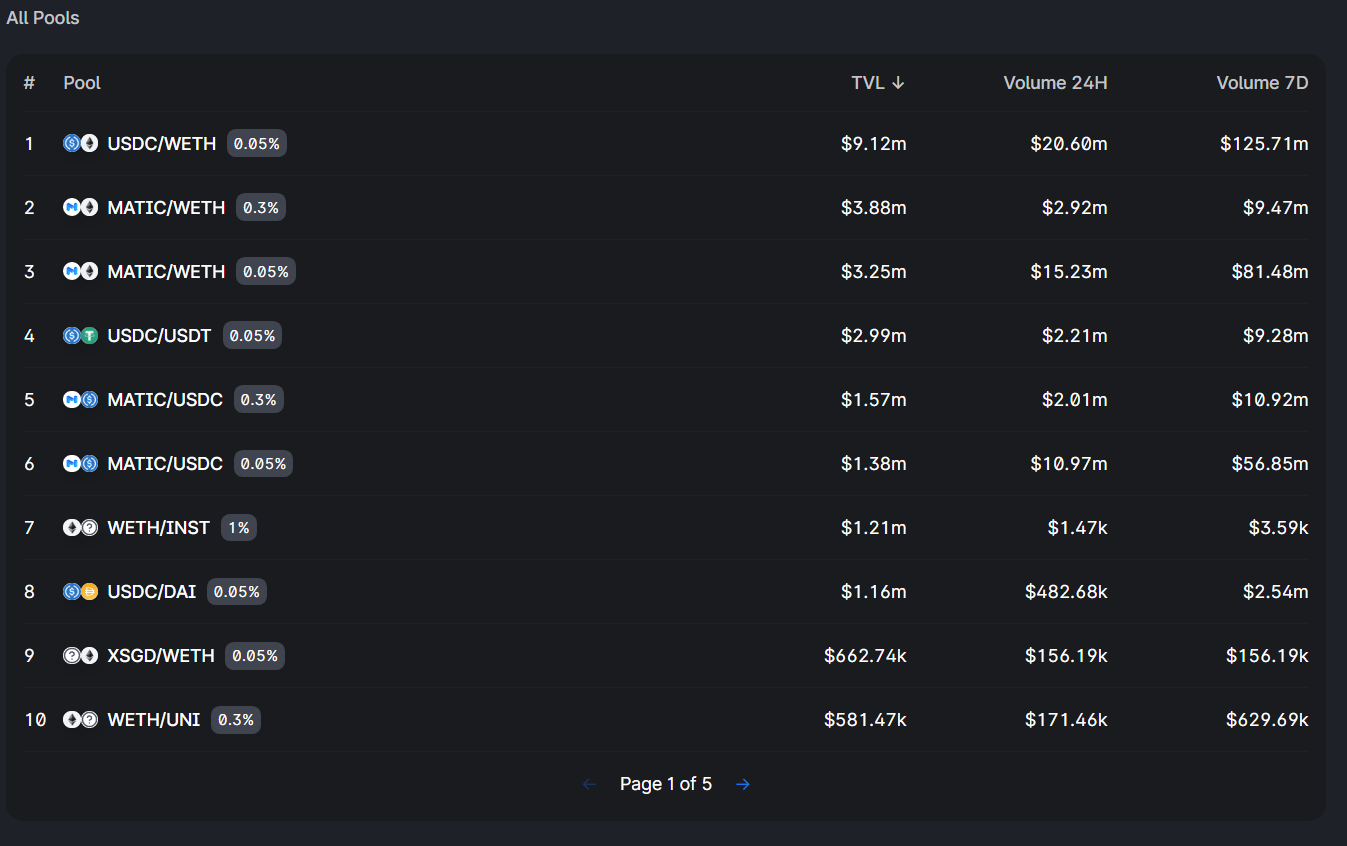Click the 0.05% fee badge of XSGD/WETH
The width and height of the screenshot is (1347, 846).
tap(255, 655)
